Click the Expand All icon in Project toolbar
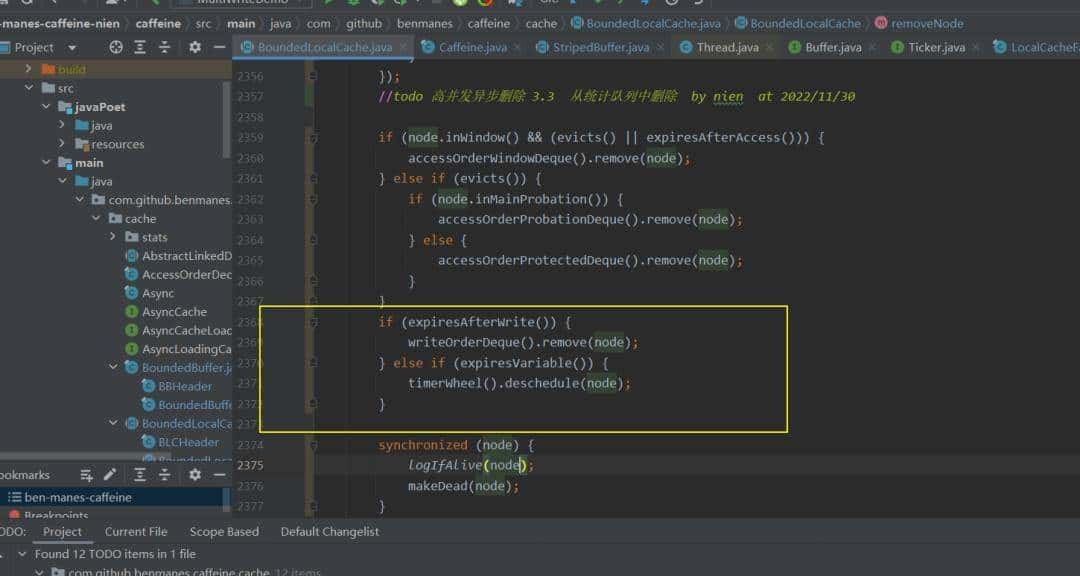The height and width of the screenshot is (576, 1080). (142, 47)
